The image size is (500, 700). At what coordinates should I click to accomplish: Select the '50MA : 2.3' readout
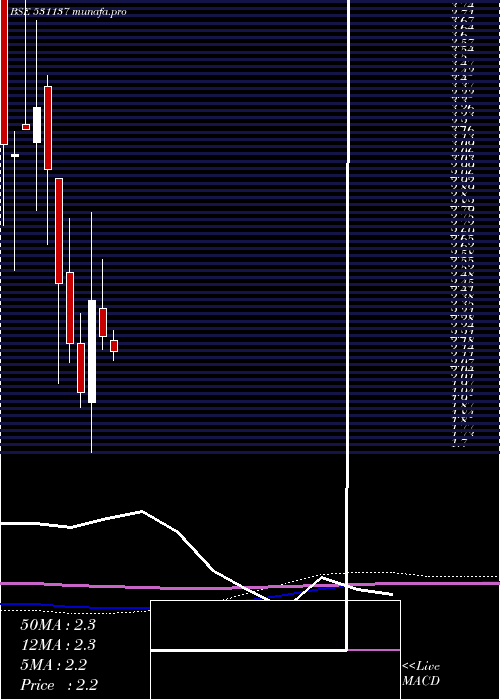(x=58, y=625)
